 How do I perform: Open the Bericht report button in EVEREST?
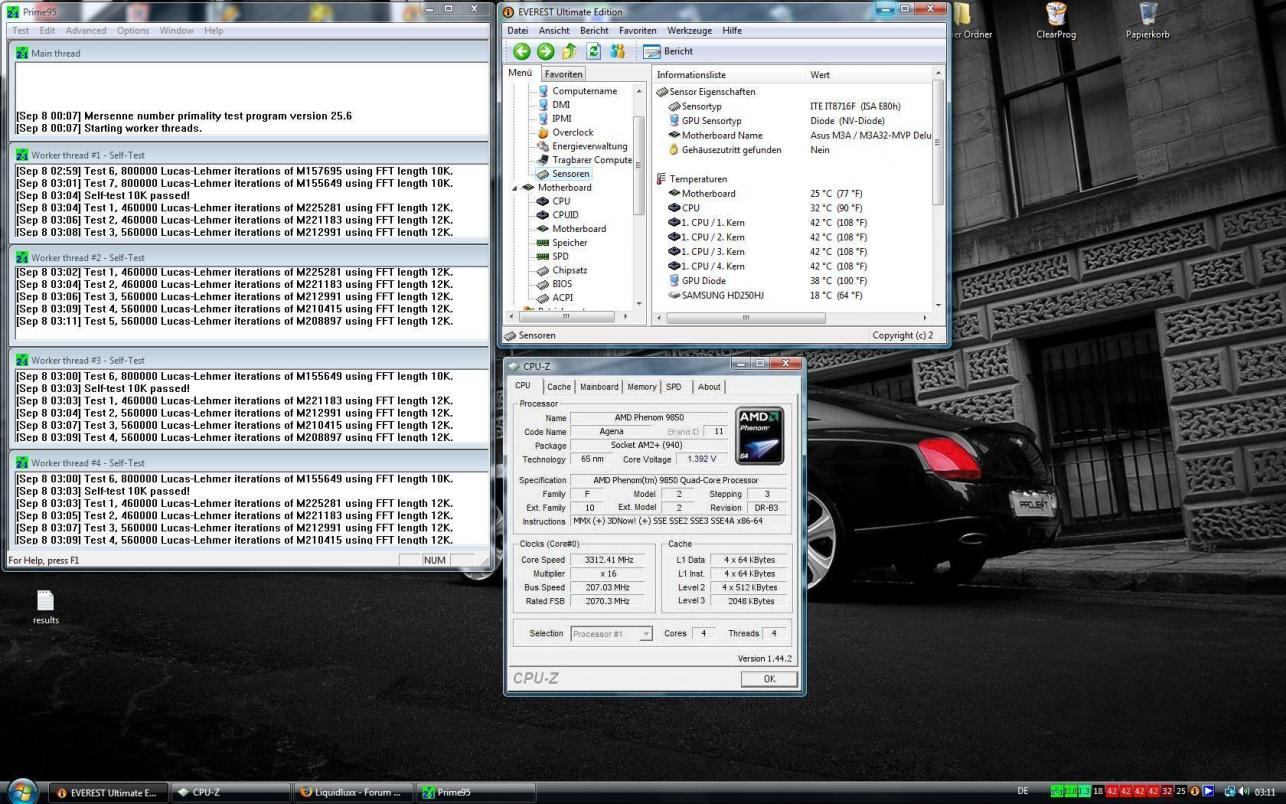(668, 51)
